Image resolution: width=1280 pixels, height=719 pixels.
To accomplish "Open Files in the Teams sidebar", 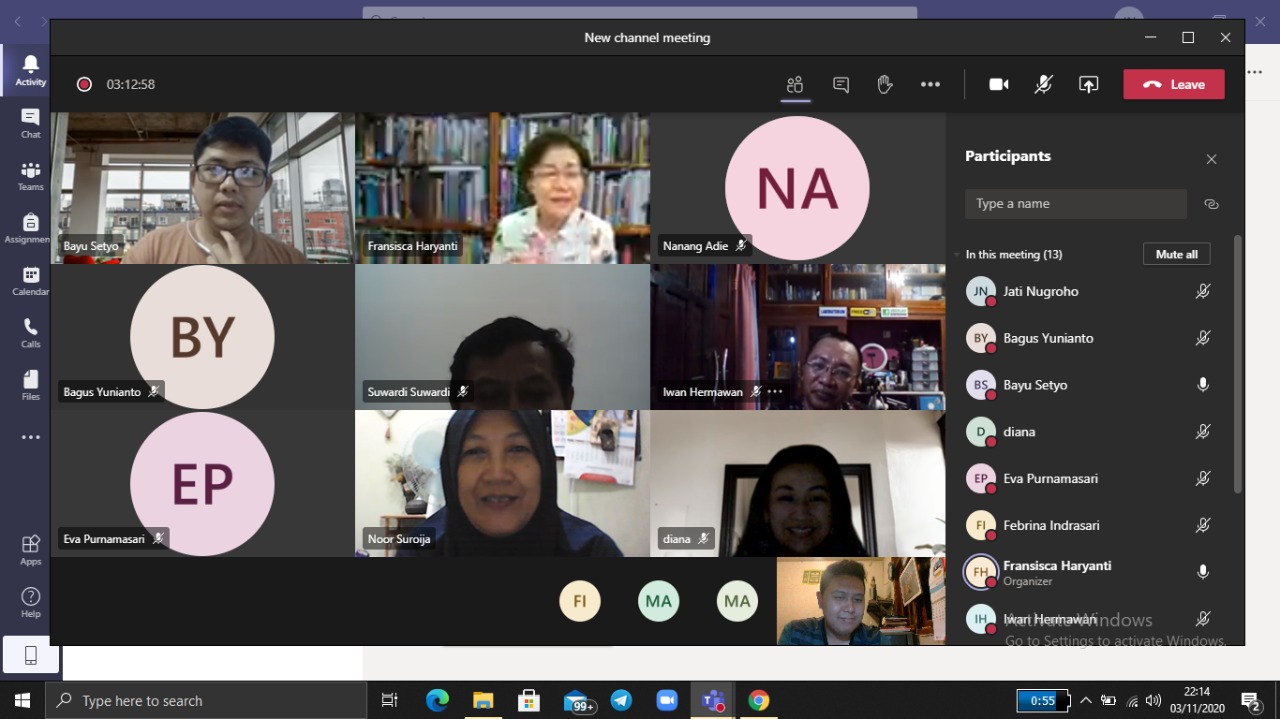I will [30, 385].
